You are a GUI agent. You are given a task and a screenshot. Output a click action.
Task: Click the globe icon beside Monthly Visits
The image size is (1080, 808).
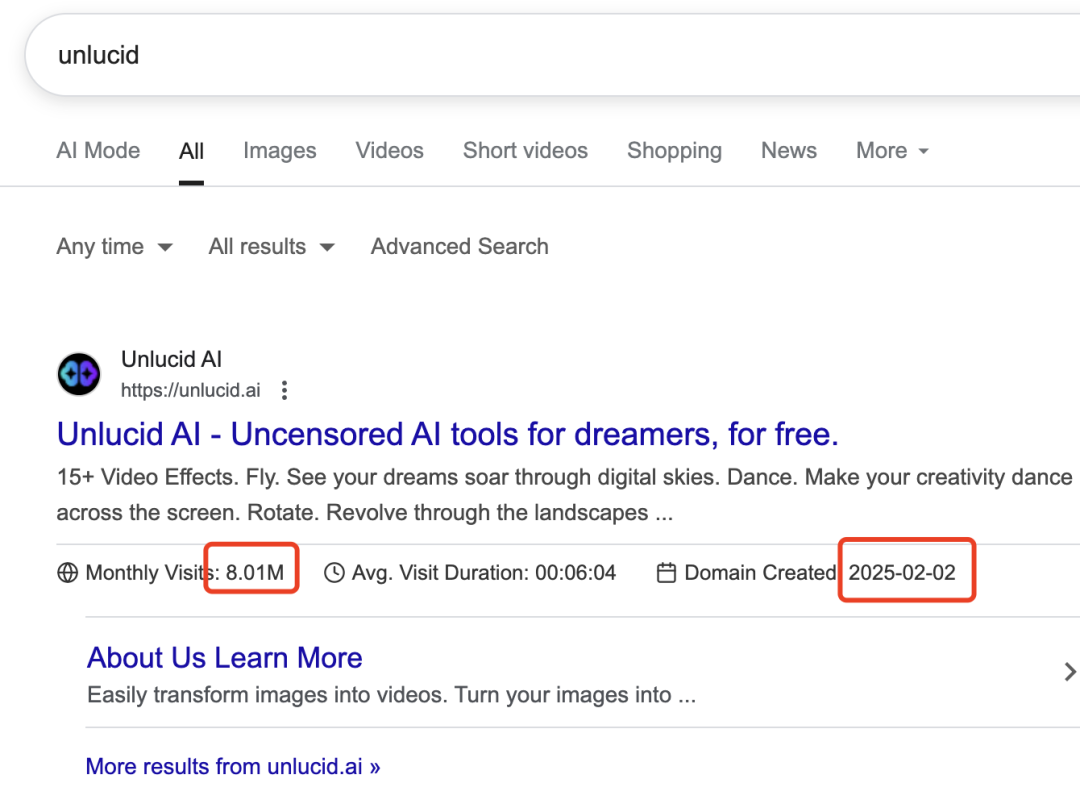tap(68, 572)
